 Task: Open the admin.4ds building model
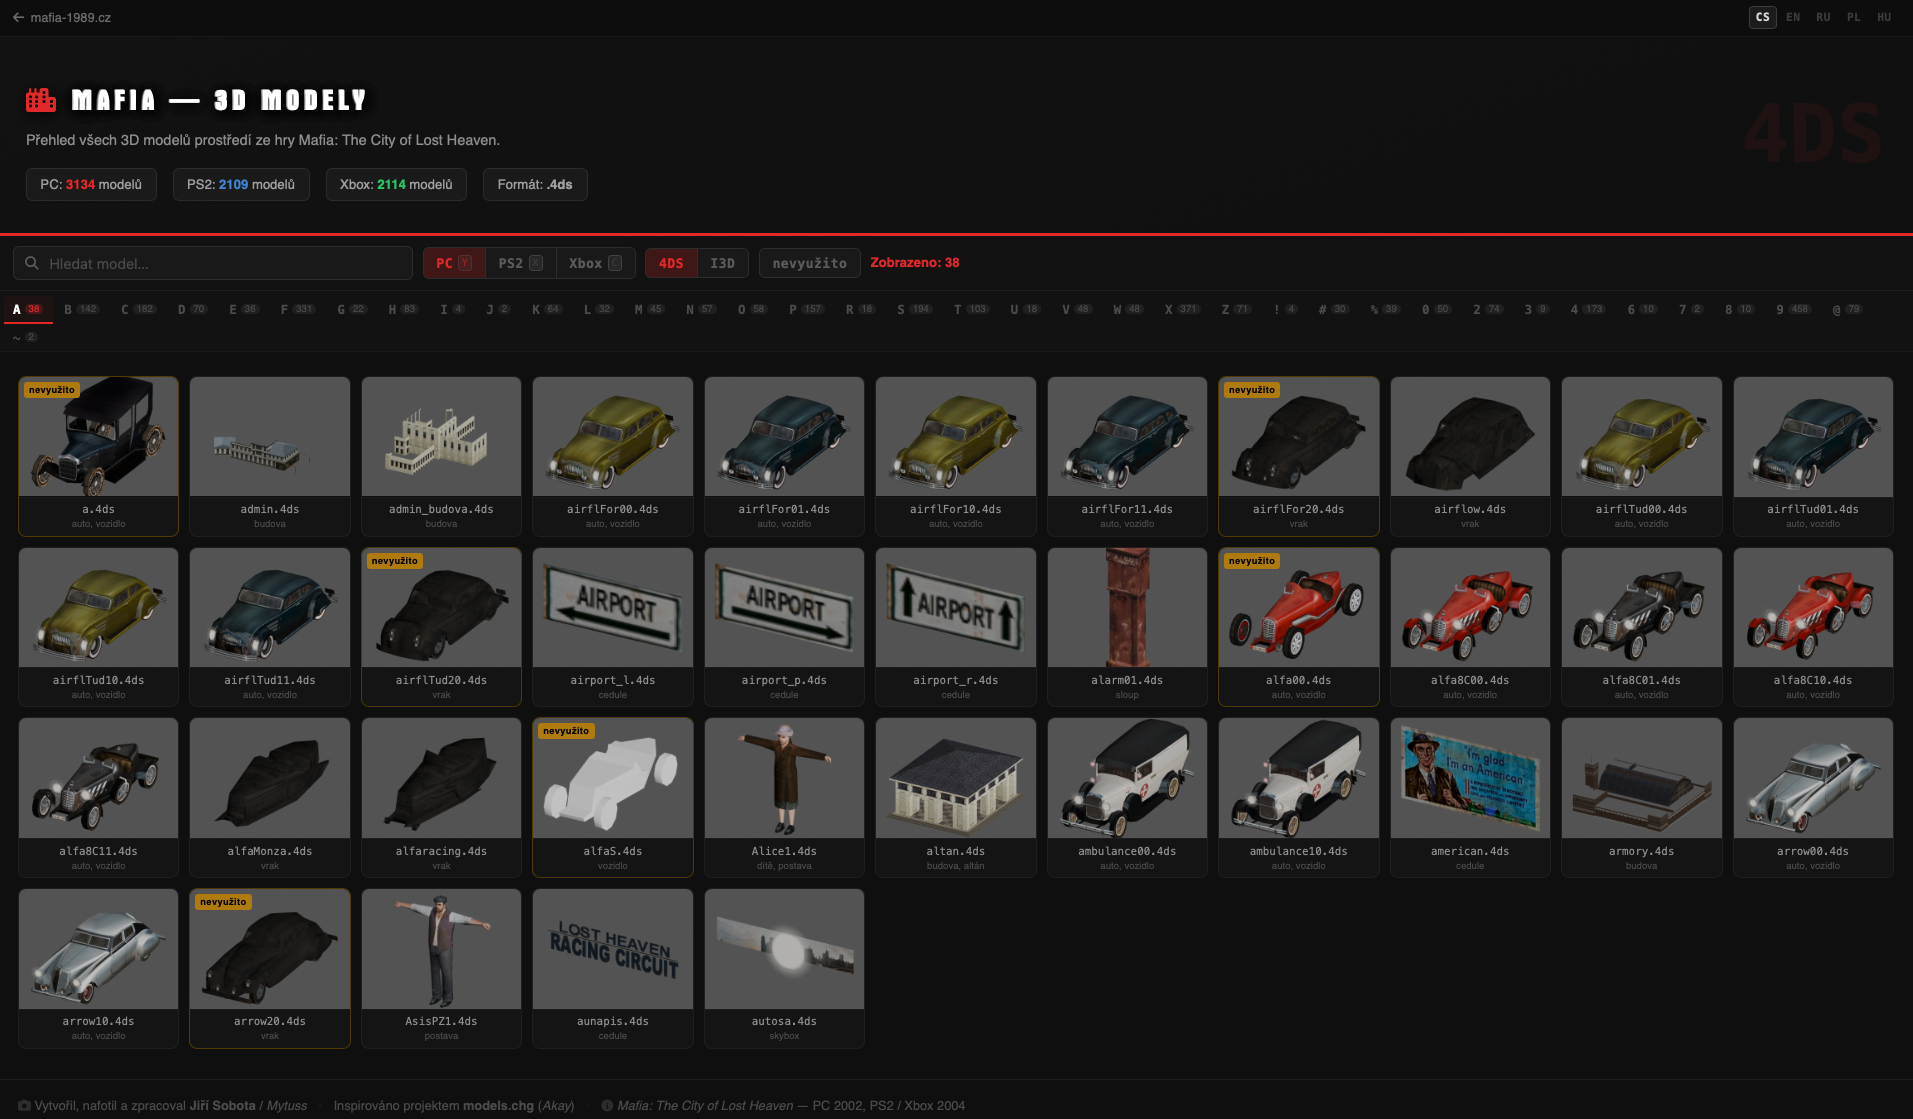point(270,456)
